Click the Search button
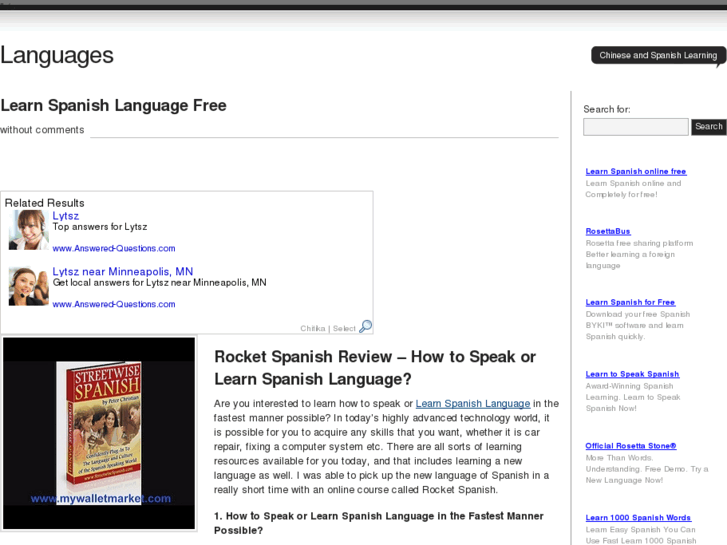 708,127
